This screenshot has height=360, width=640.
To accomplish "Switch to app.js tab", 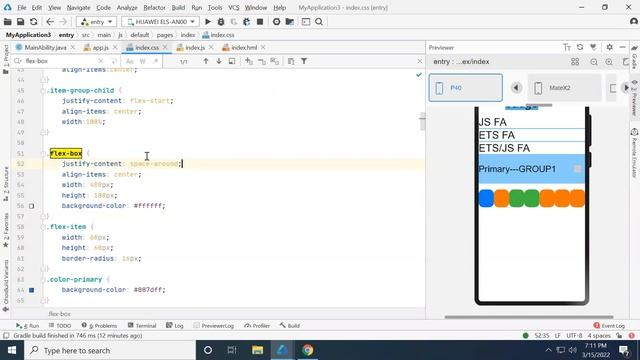I will tap(100, 48).
